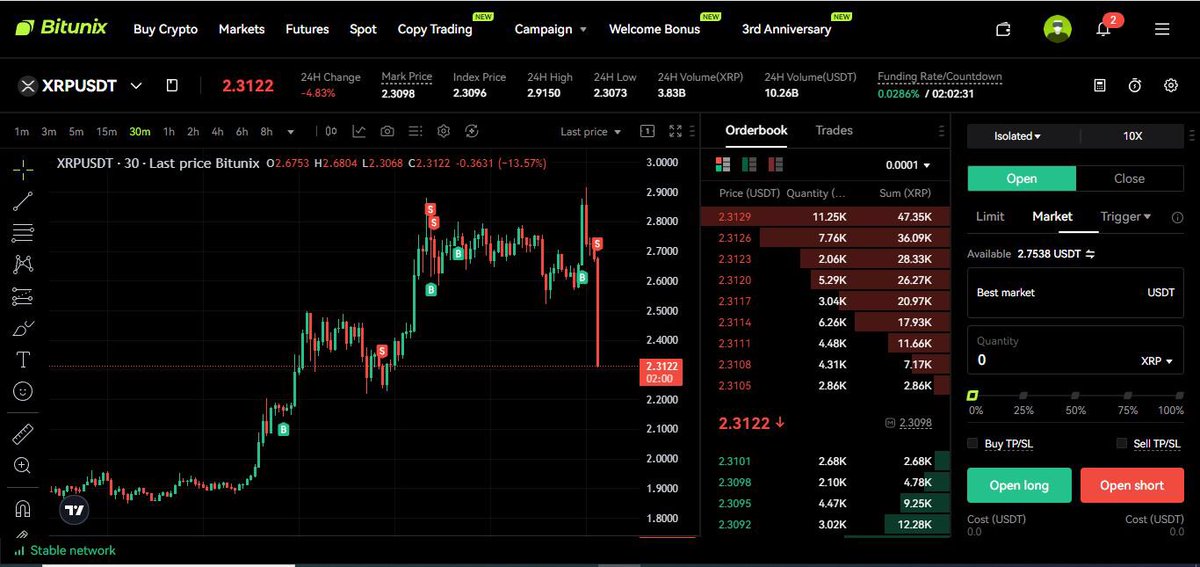Click the 2.3129 ask price row

(826, 217)
